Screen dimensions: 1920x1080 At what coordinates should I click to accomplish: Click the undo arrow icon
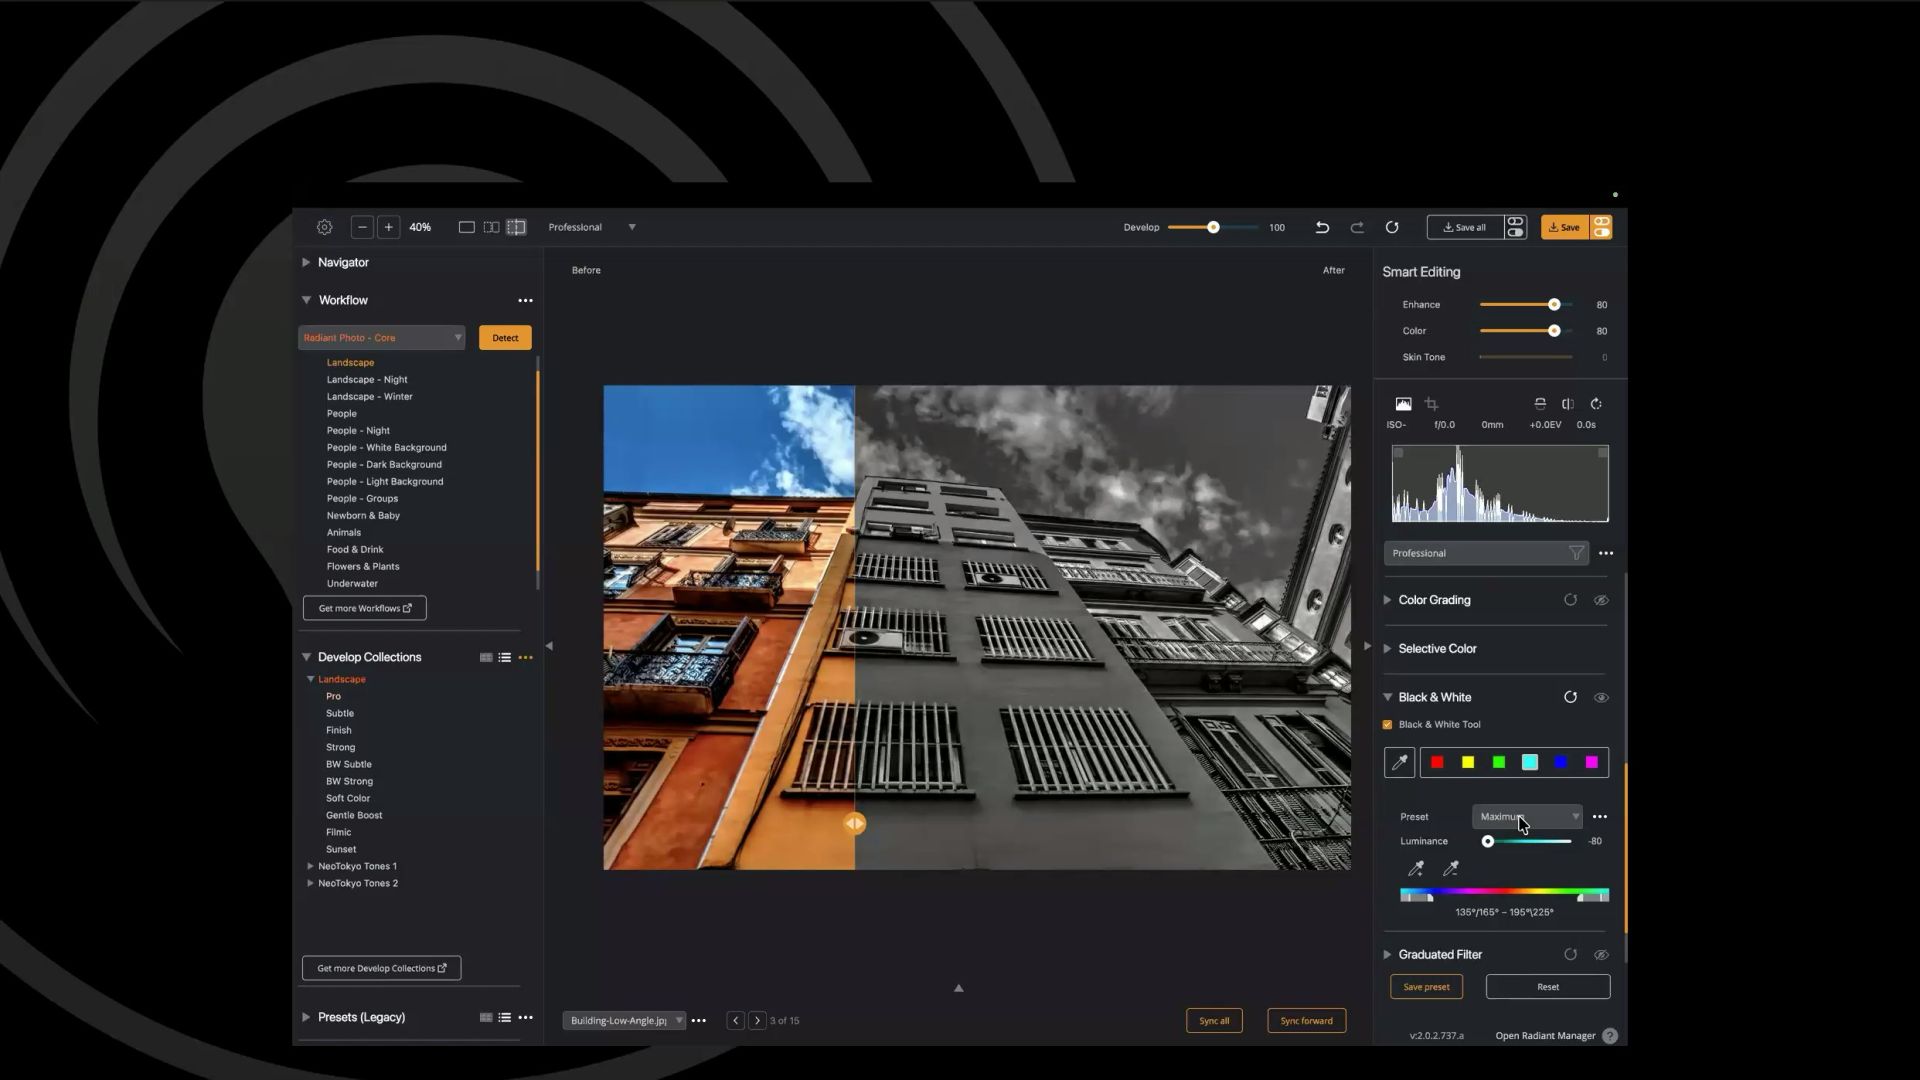[1322, 227]
